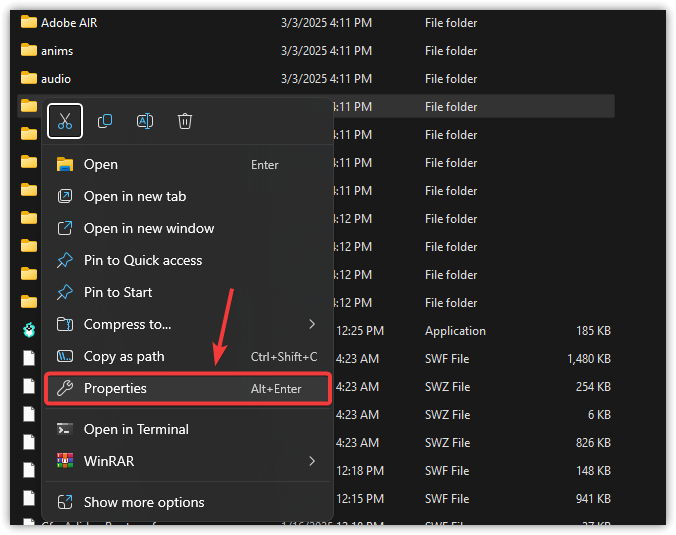Expand the WinRAR submenu arrow
The width and height of the screenshot is (676, 535).
[x=312, y=461]
